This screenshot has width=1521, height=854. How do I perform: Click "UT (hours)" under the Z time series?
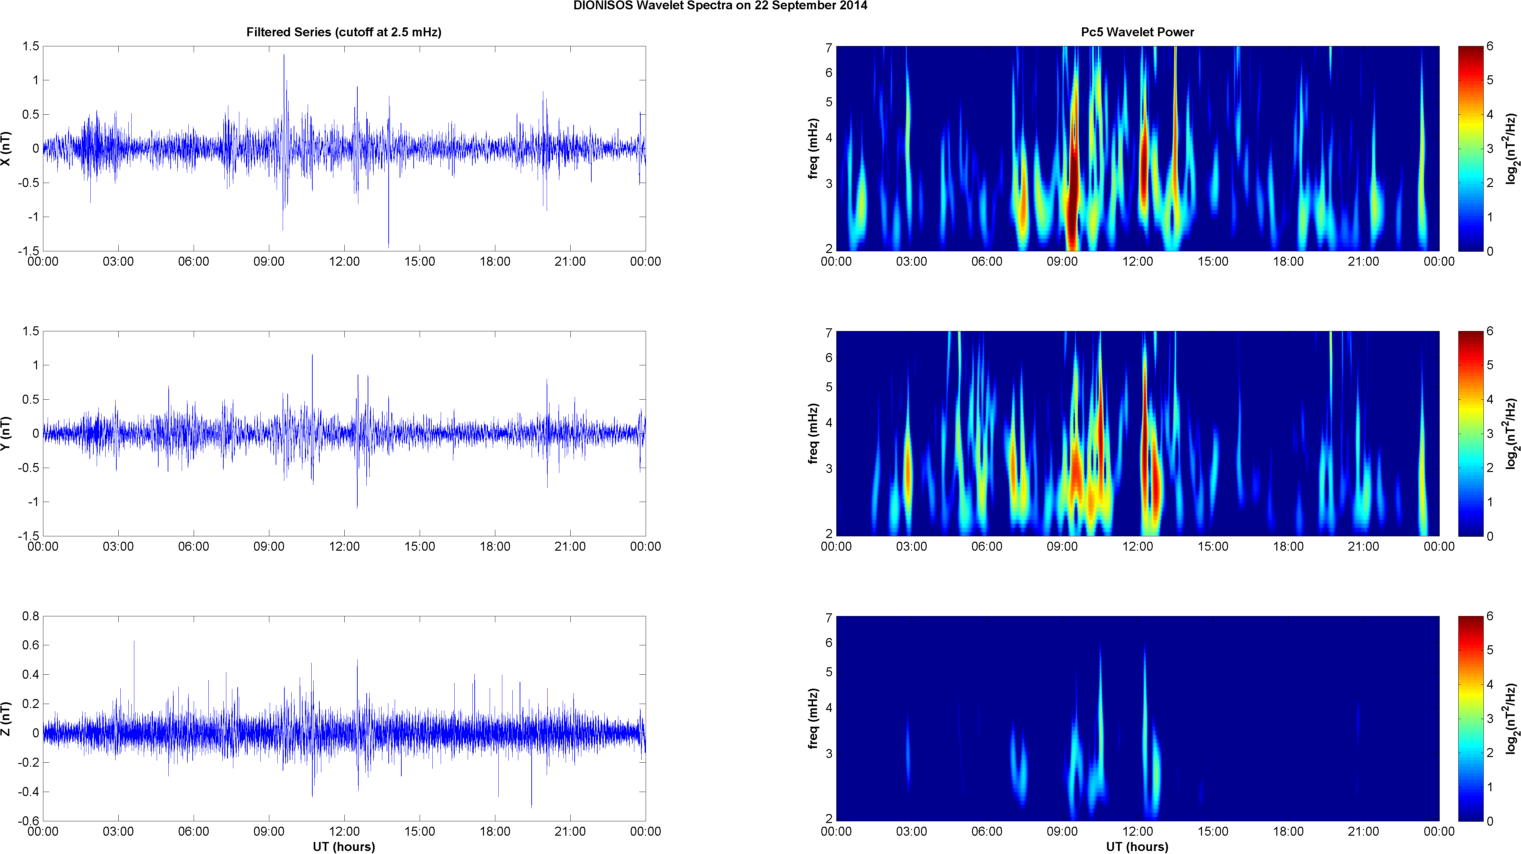click(344, 846)
